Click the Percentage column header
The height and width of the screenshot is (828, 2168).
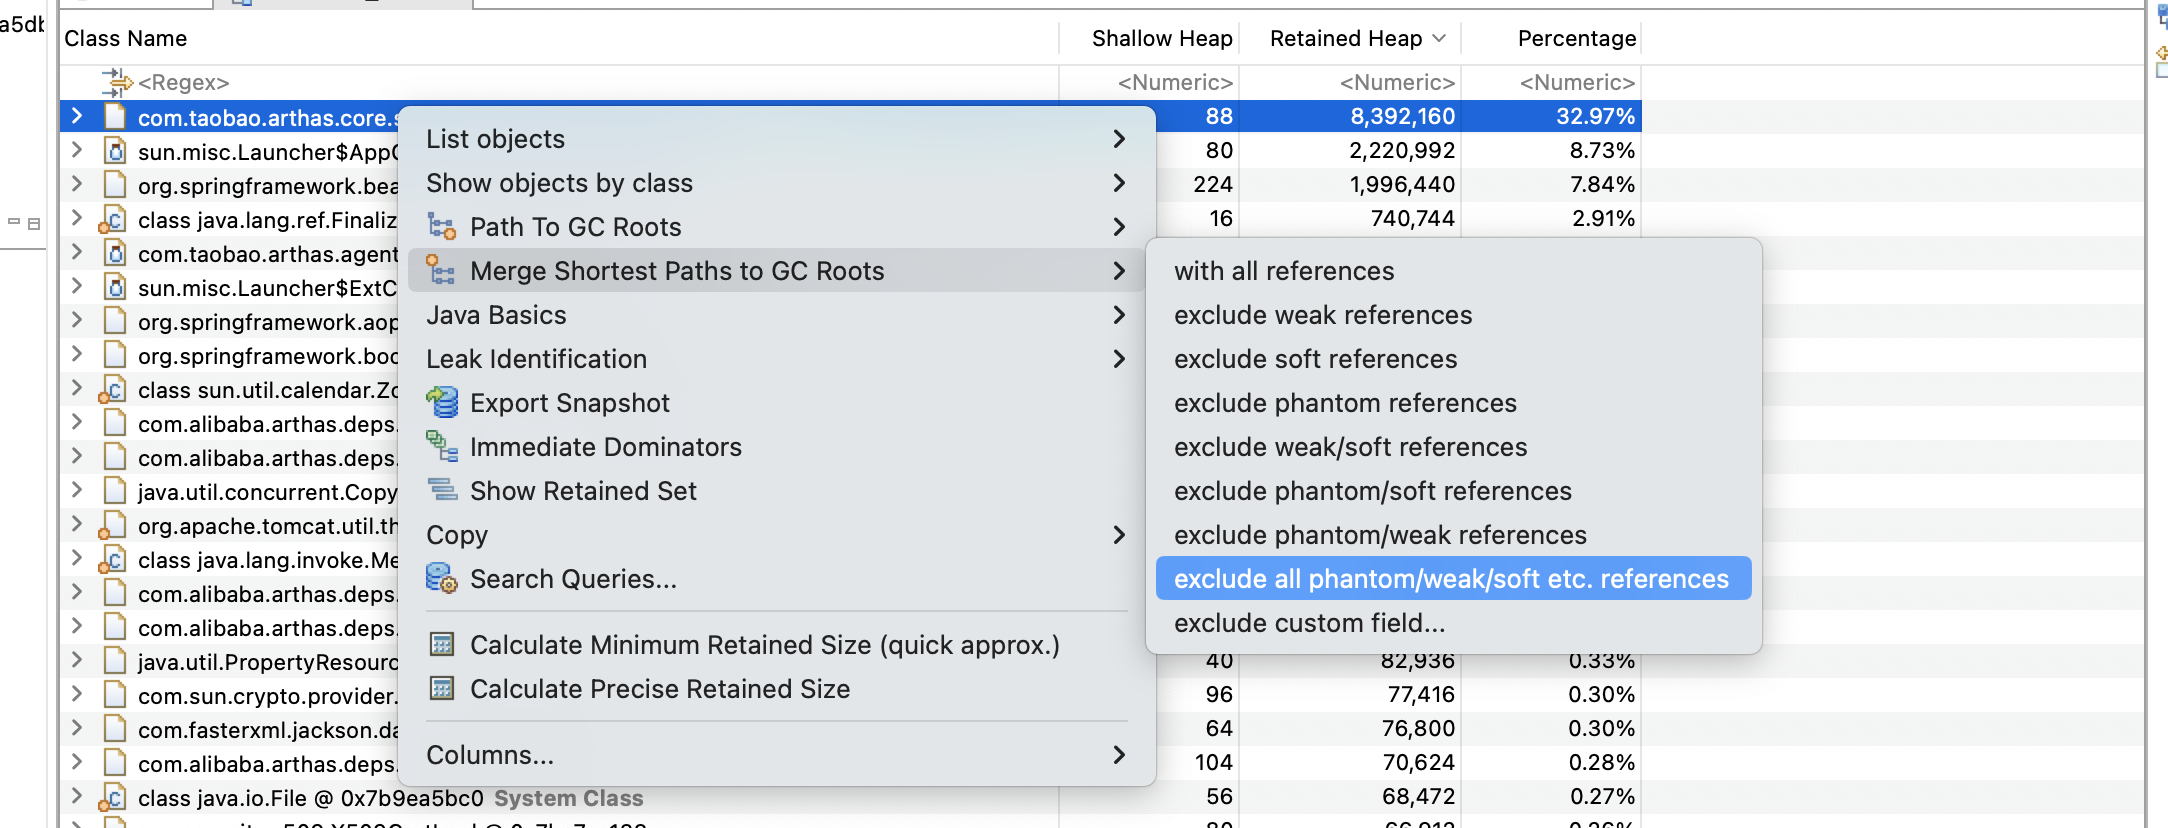pos(1552,38)
